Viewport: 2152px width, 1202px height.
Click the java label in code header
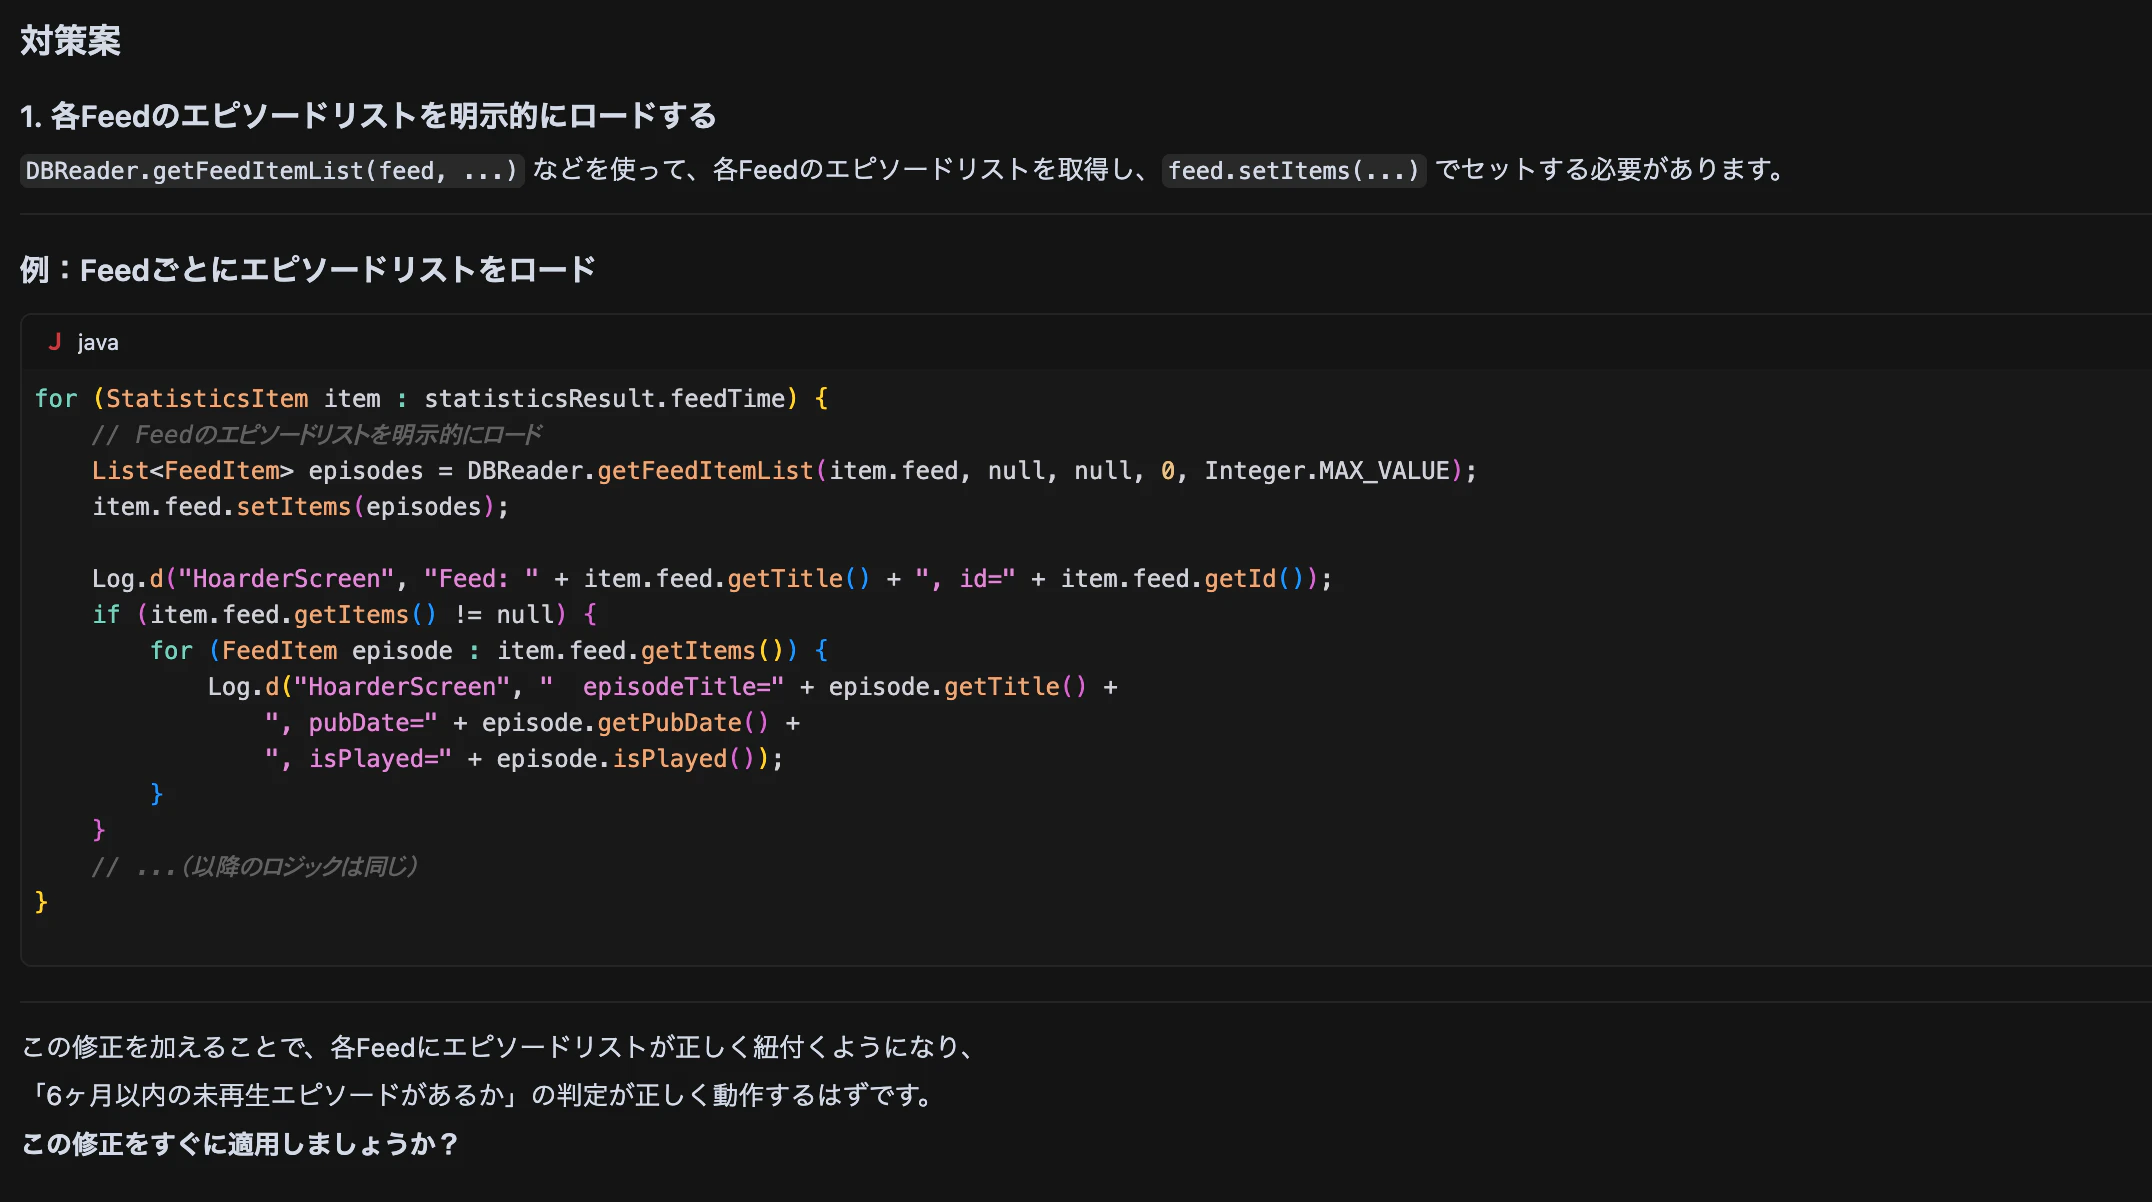[x=98, y=342]
